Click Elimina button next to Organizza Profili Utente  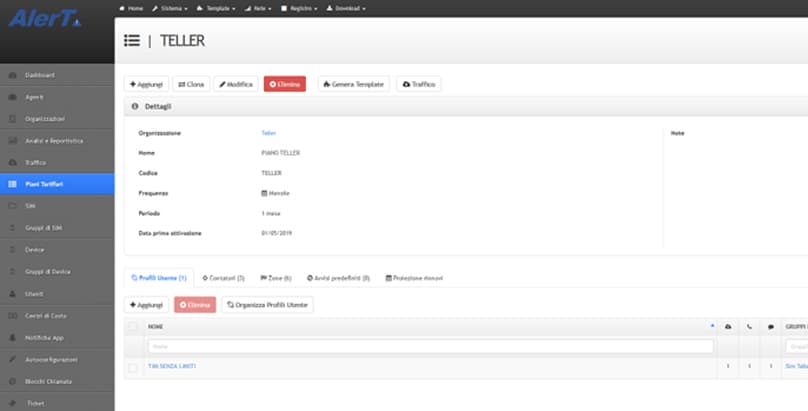pyautogui.click(x=195, y=305)
